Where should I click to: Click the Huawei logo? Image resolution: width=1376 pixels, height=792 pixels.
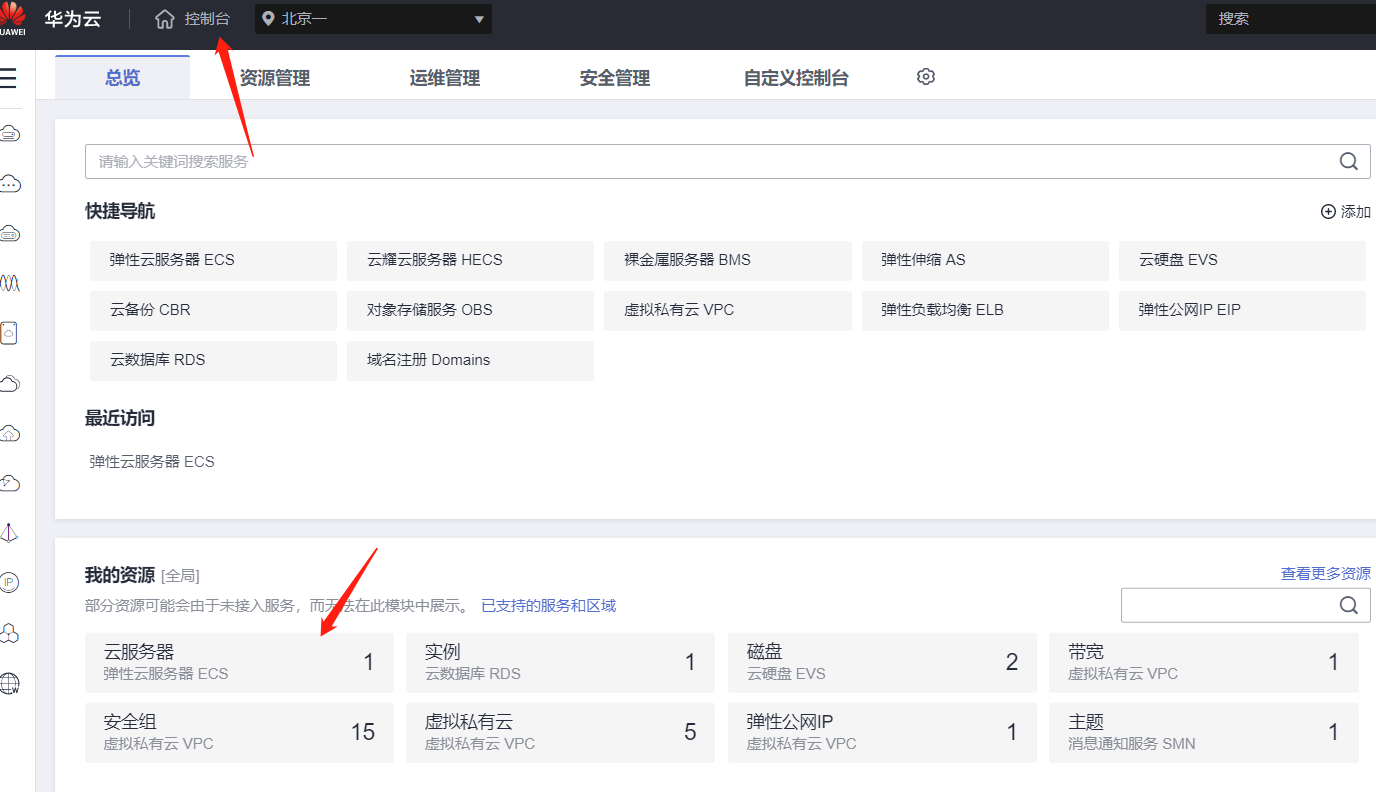click(13, 18)
